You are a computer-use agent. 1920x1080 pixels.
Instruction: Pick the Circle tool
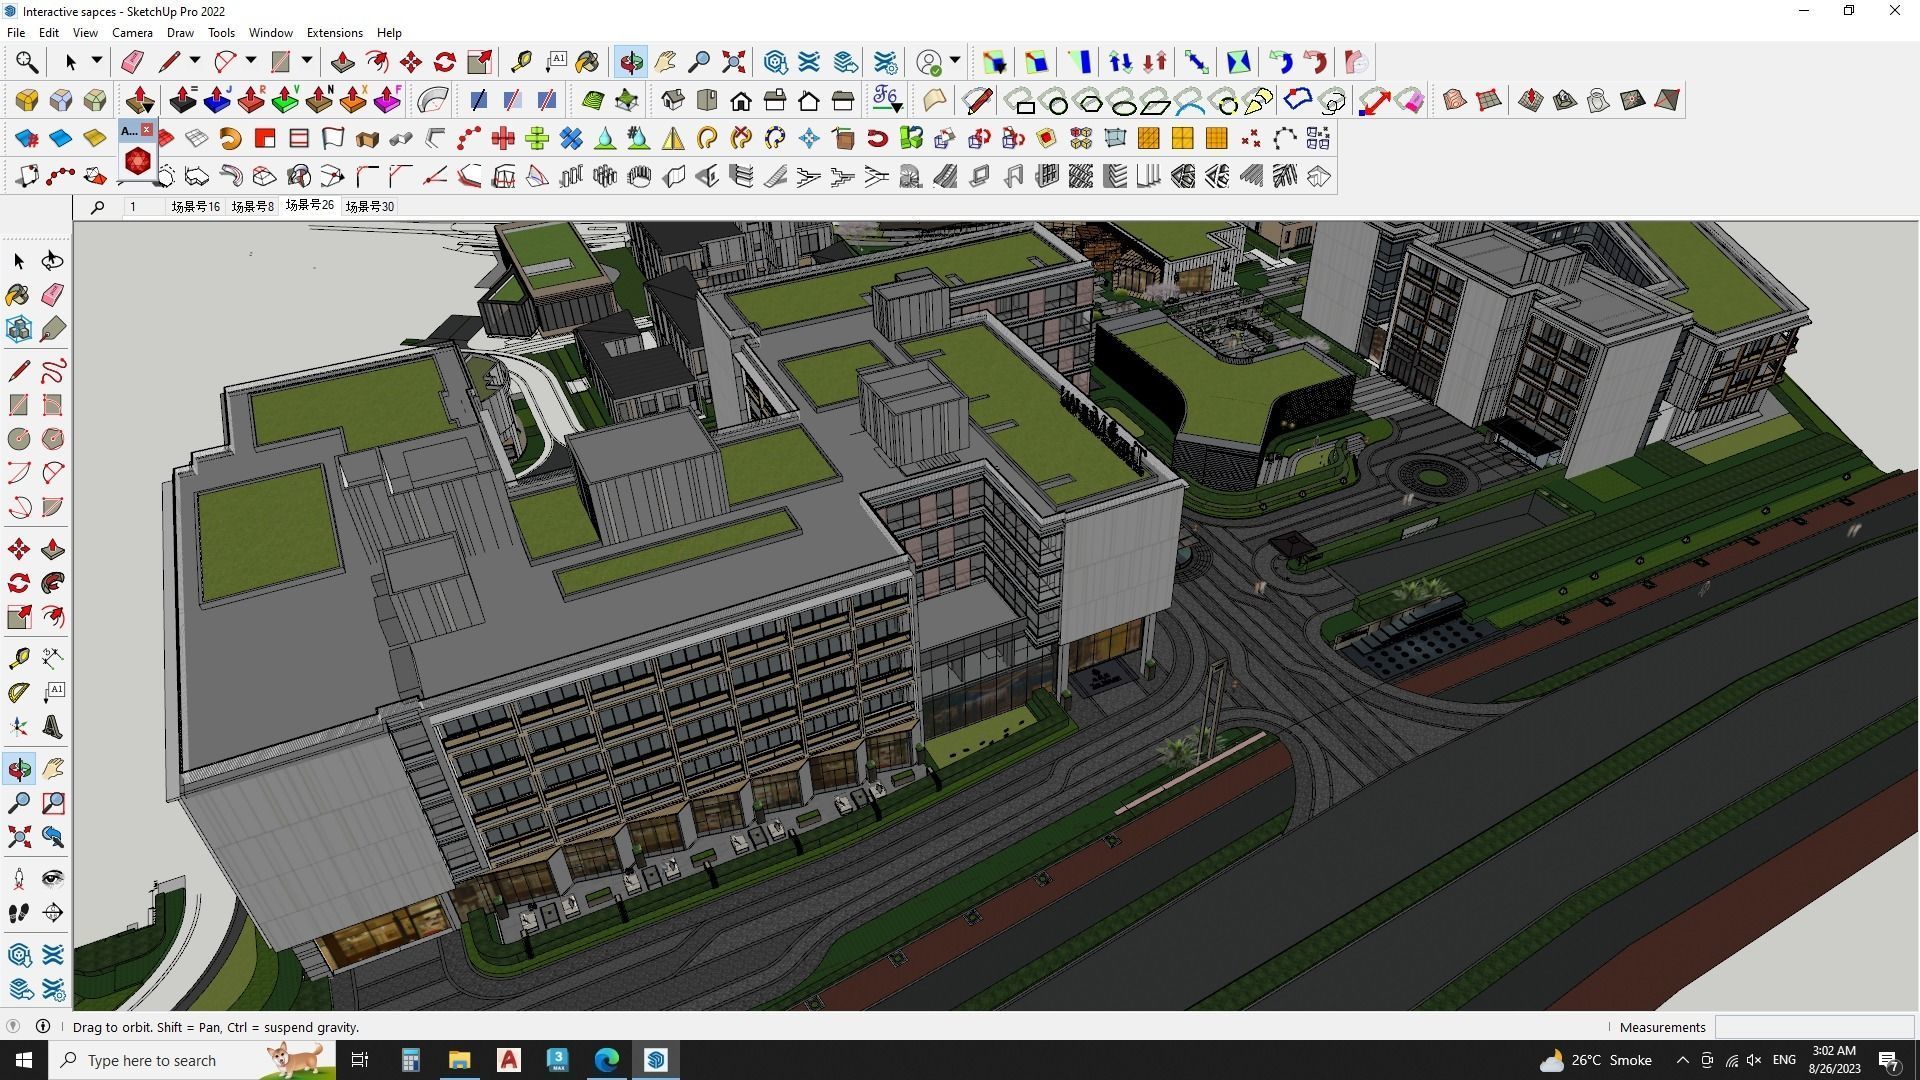point(19,439)
